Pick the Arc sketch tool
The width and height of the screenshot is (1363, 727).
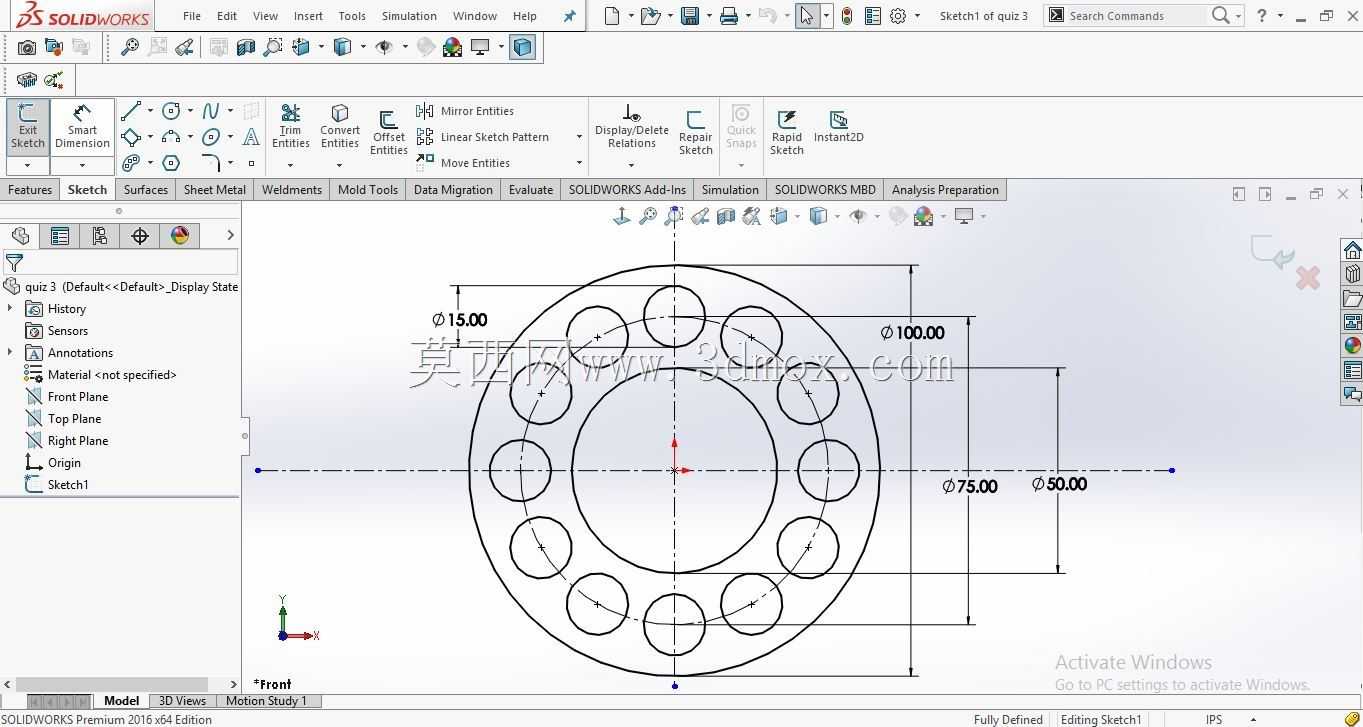click(x=171, y=137)
